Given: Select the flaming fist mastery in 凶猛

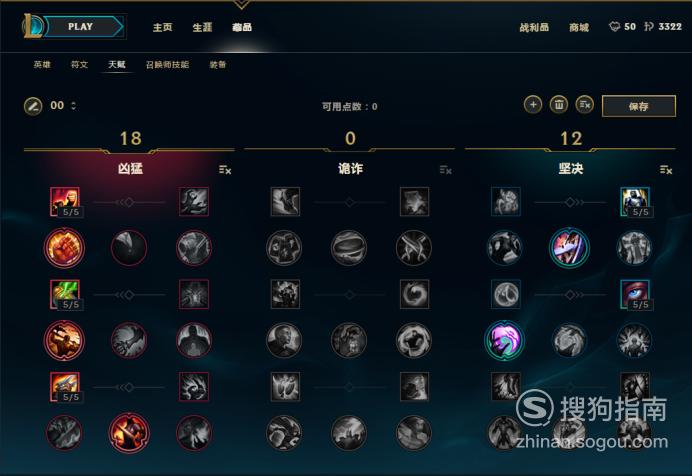Looking at the screenshot, I should [x=64, y=248].
